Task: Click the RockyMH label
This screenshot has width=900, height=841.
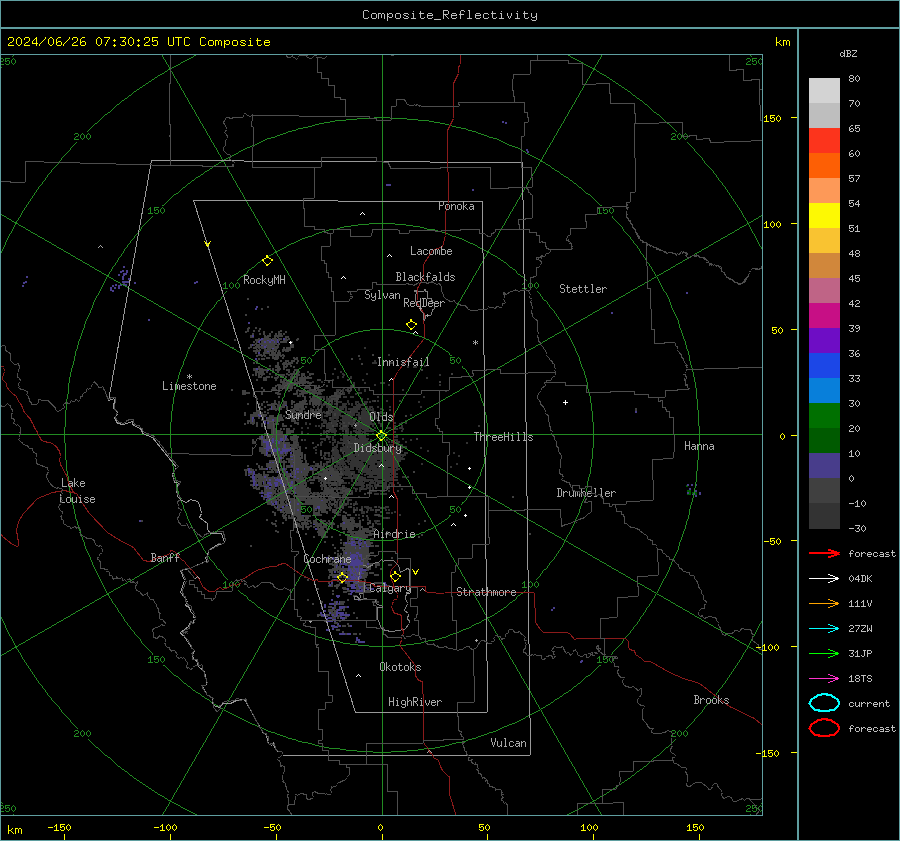Action: click(264, 280)
